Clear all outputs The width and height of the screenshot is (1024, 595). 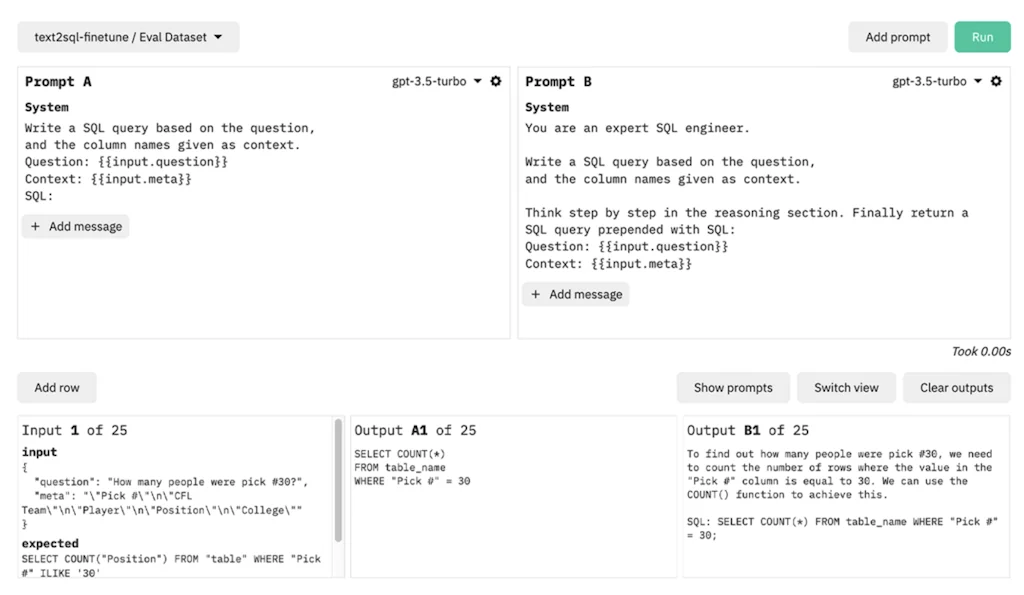956,388
